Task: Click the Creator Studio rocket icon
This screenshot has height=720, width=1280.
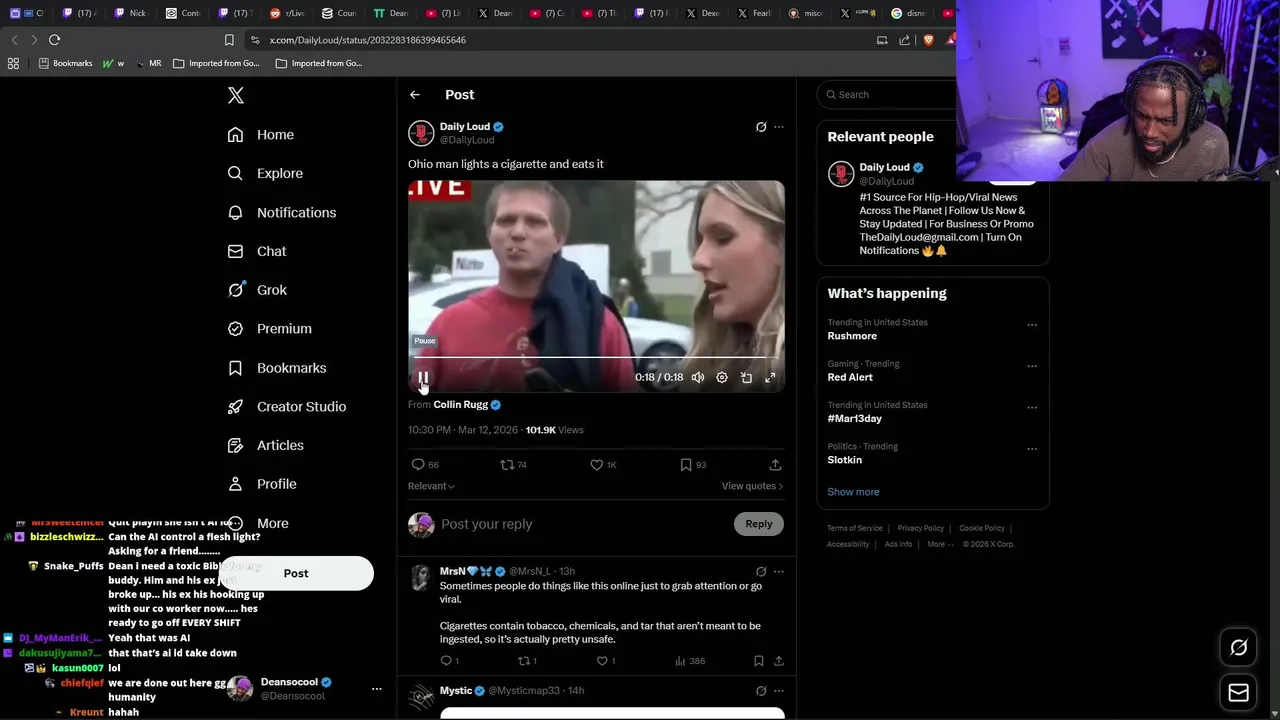Action: tap(235, 406)
